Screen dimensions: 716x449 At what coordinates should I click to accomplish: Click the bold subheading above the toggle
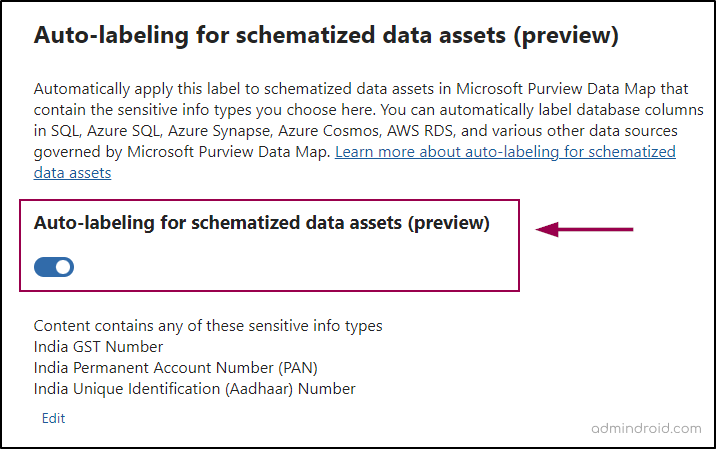(x=261, y=224)
